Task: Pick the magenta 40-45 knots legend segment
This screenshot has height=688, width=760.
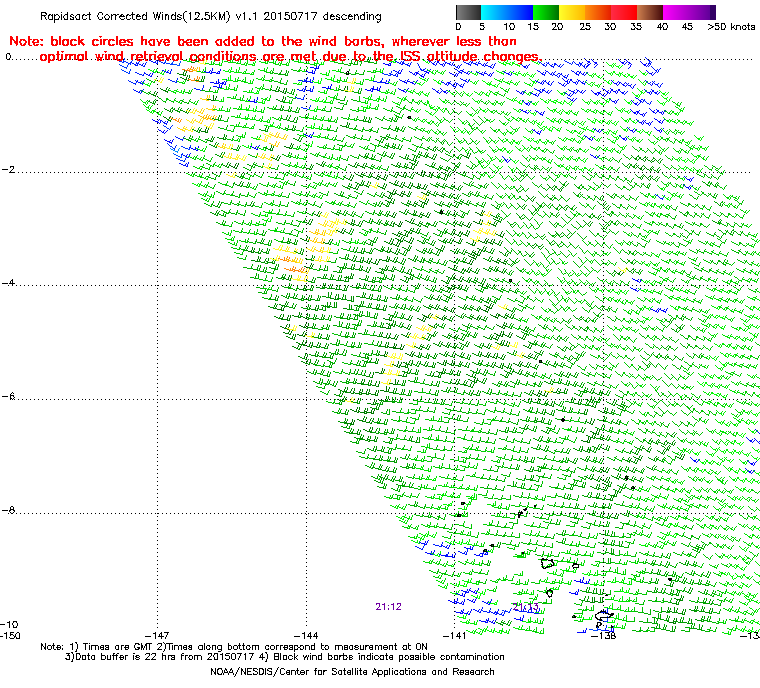Action: (x=676, y=12)
